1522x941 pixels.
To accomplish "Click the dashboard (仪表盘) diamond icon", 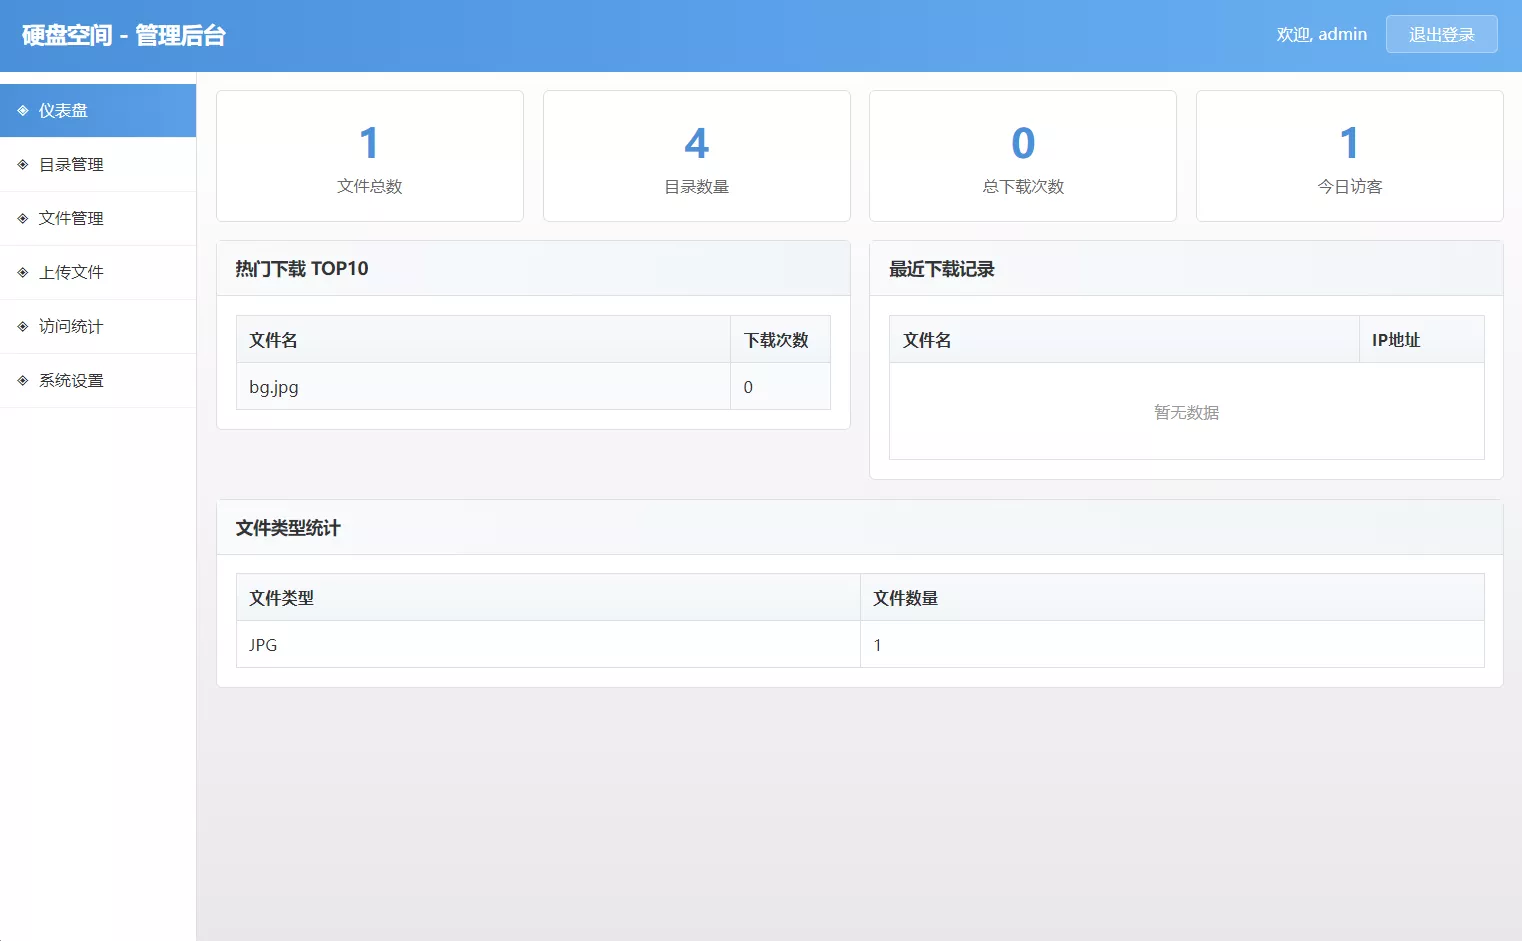I will click(x=22, y=110).
